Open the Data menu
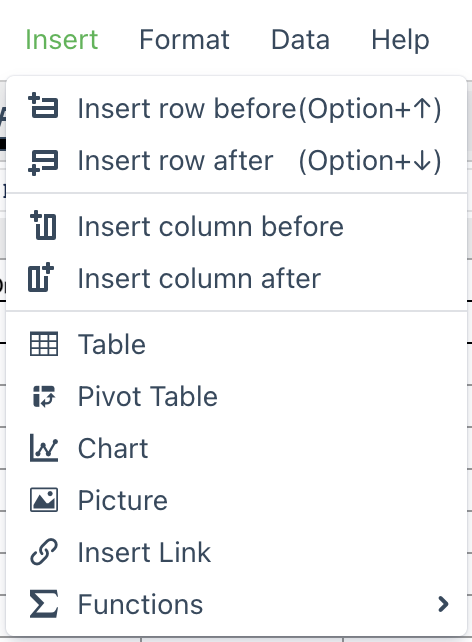Screen dimensions: 472x642 [x=300, y=40]
